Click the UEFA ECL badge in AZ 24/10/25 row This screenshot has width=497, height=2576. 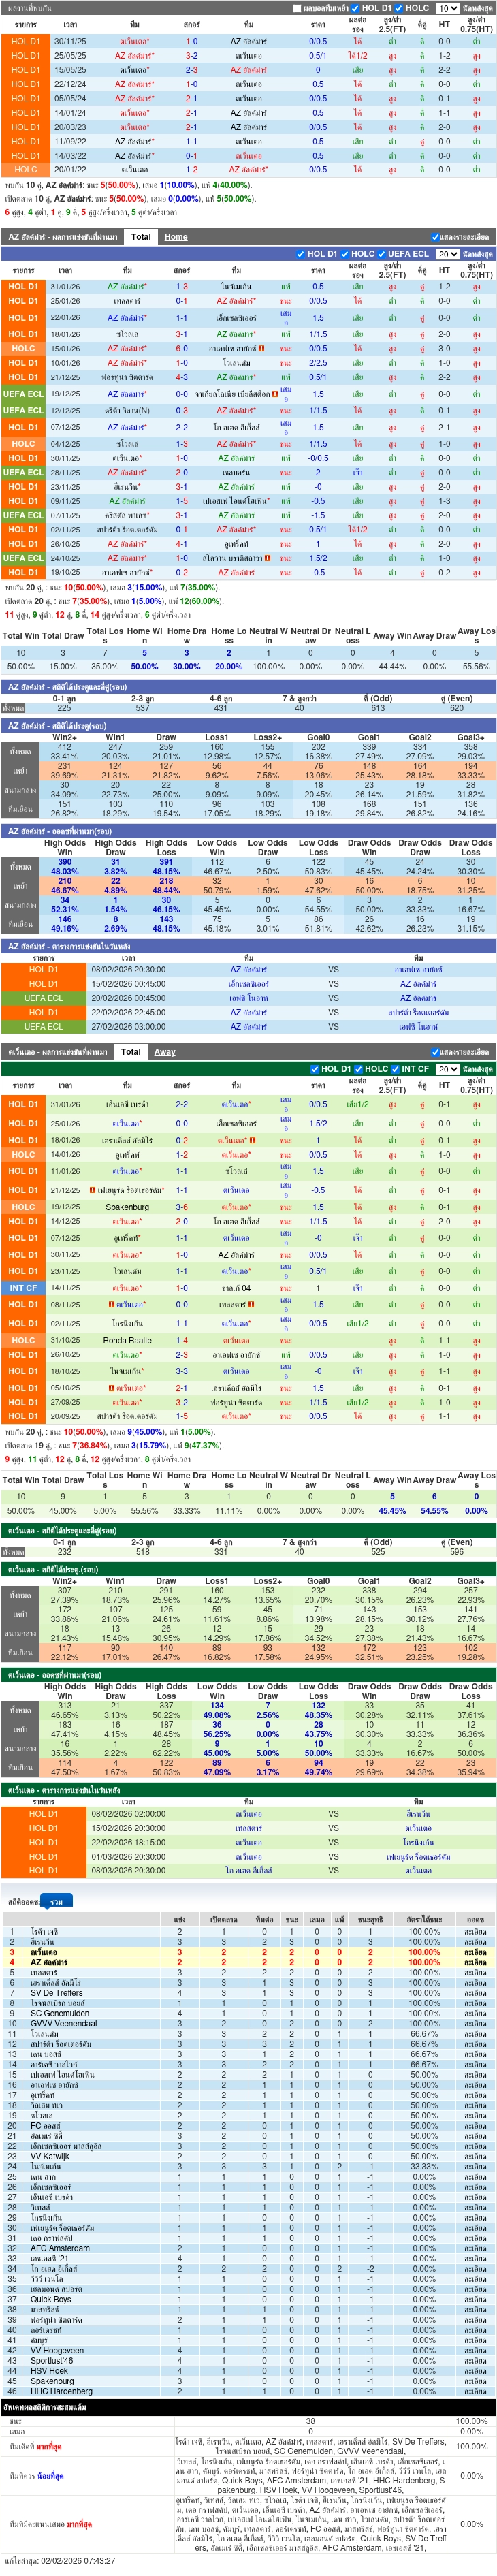click(23, 558)
